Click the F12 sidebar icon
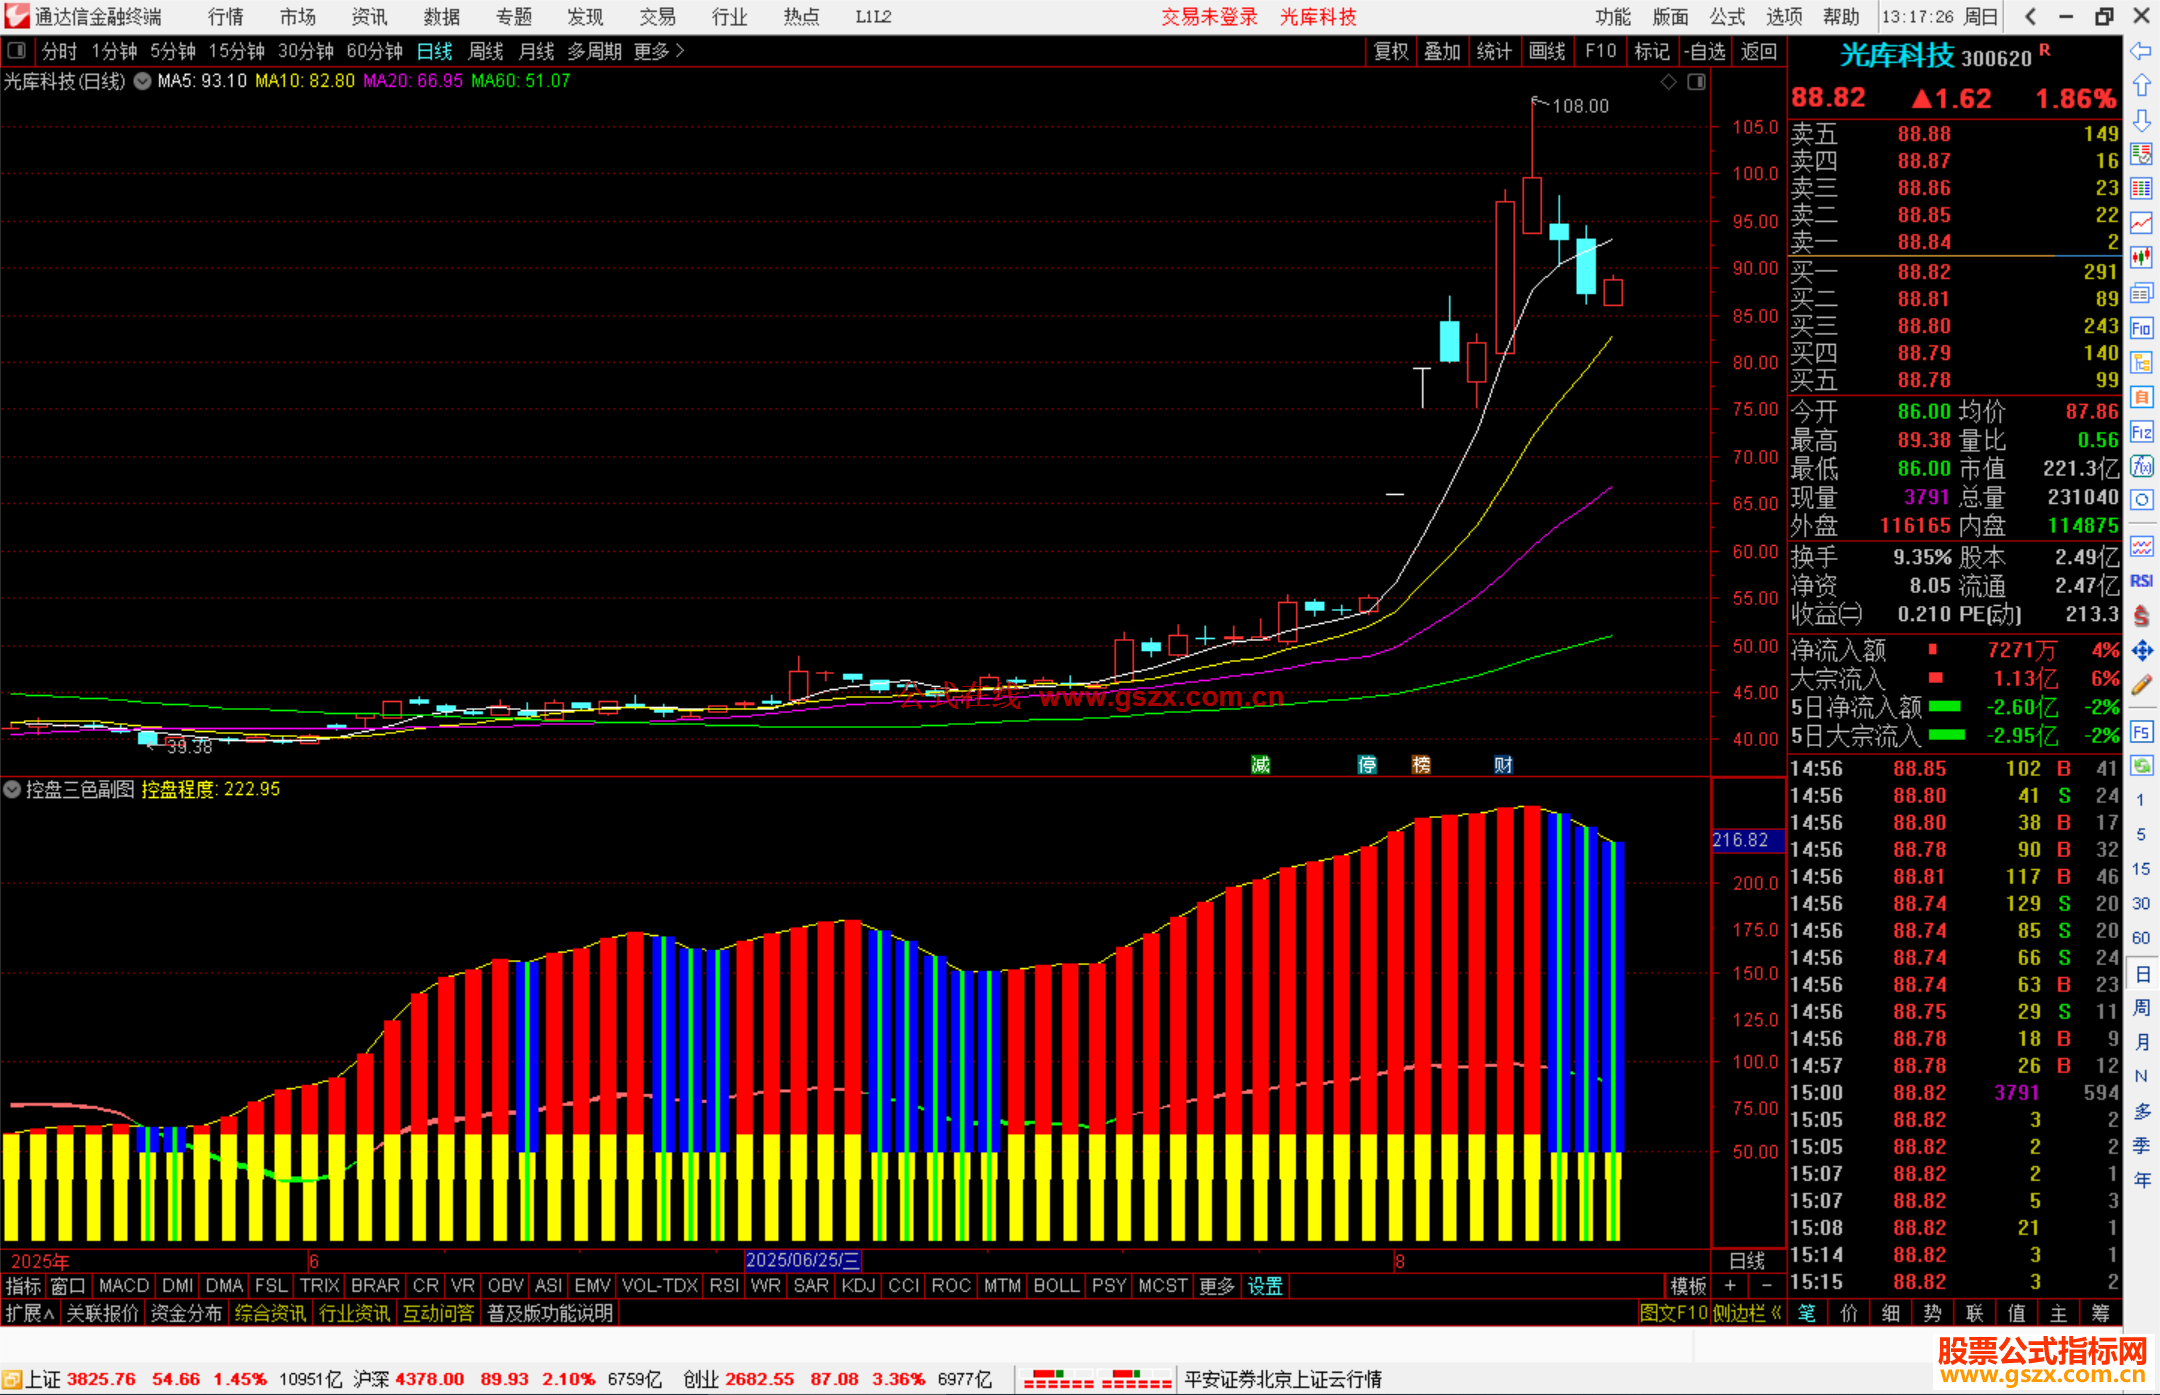The image size is (2160, 1395). (2141, 432)
